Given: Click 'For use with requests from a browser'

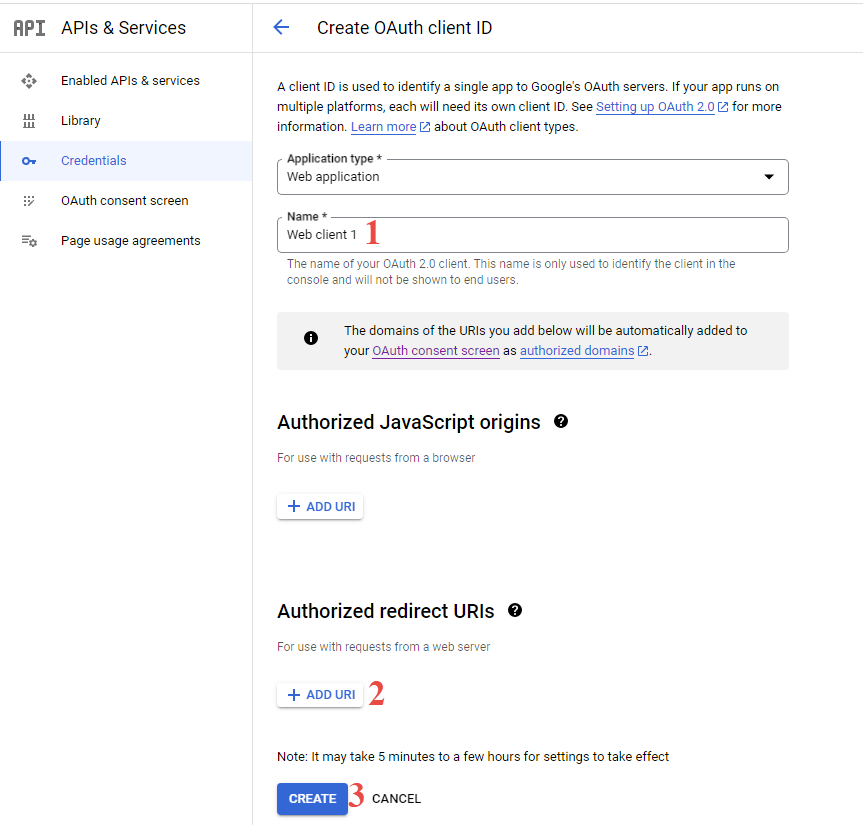Looking at the screenshot, I should tap(376, 458).
